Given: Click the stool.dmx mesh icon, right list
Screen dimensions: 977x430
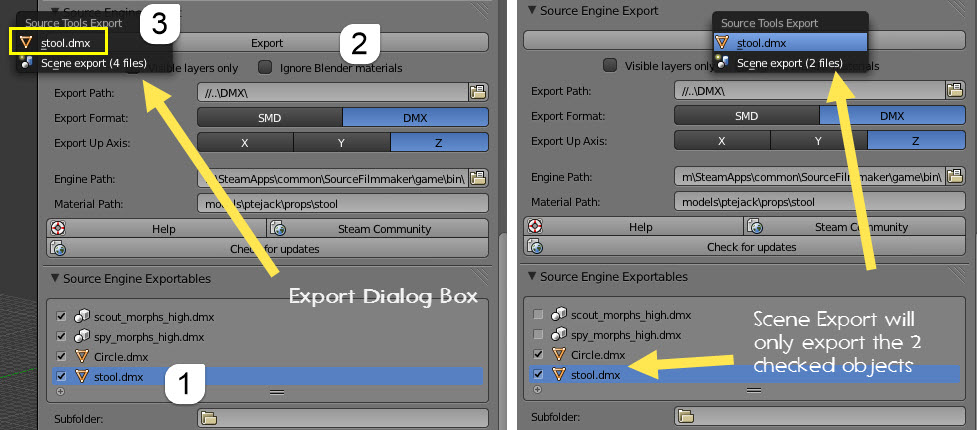Looking at the screenshot, I should pyautogui.click(x=560, y=375).
